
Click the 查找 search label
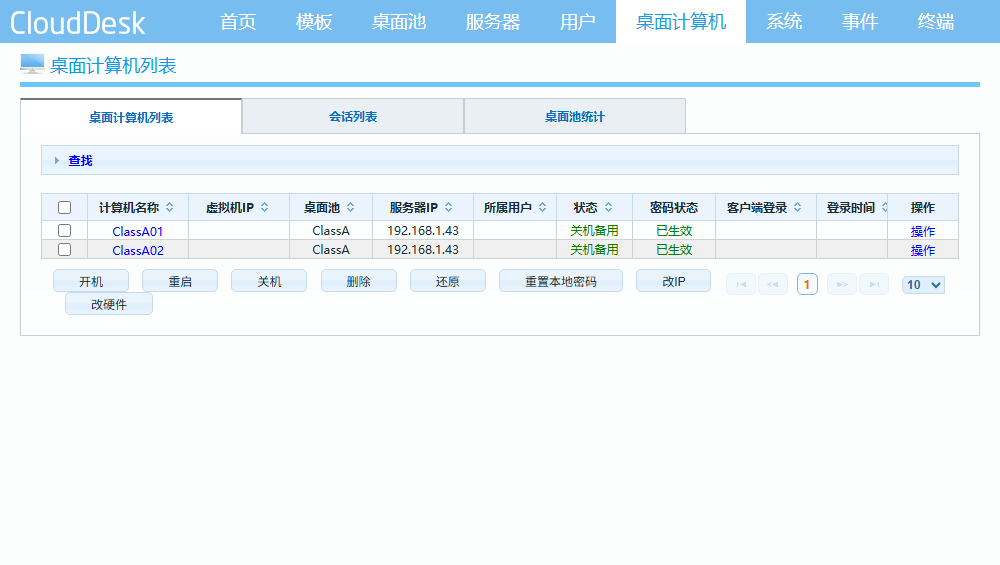tap(80, 161)
